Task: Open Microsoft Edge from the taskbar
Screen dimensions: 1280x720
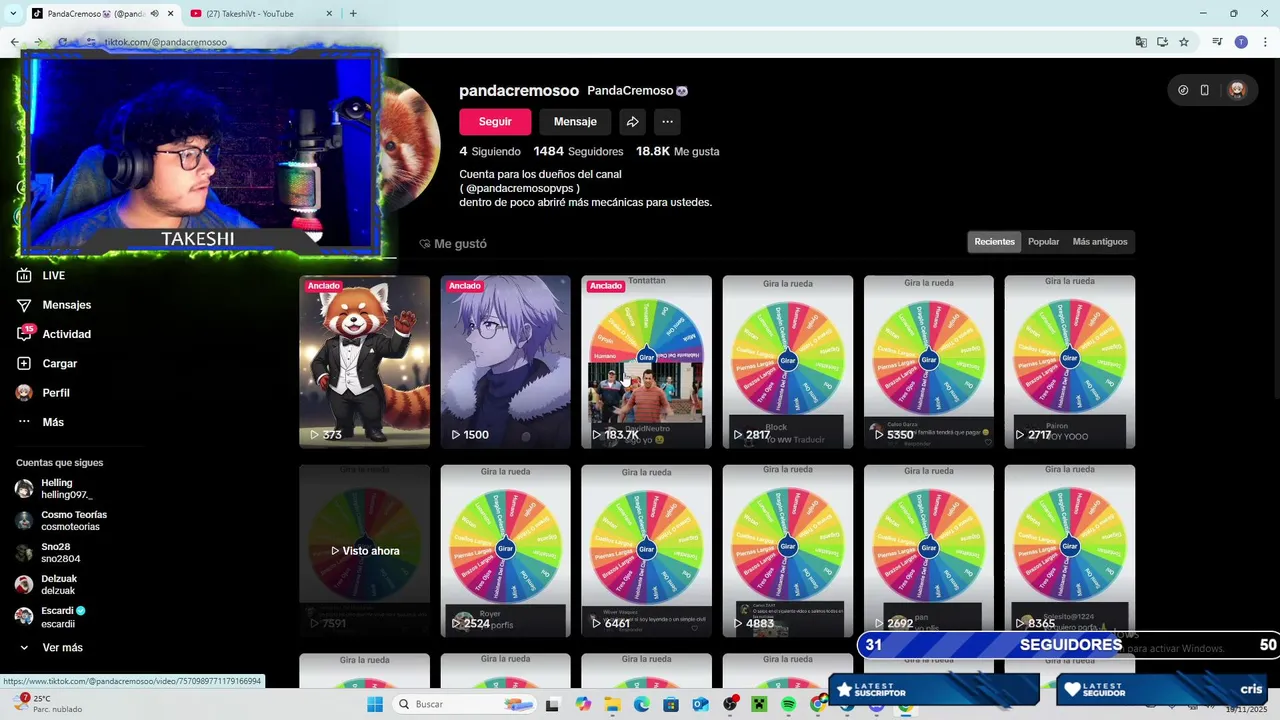Action: coord(641,704)
